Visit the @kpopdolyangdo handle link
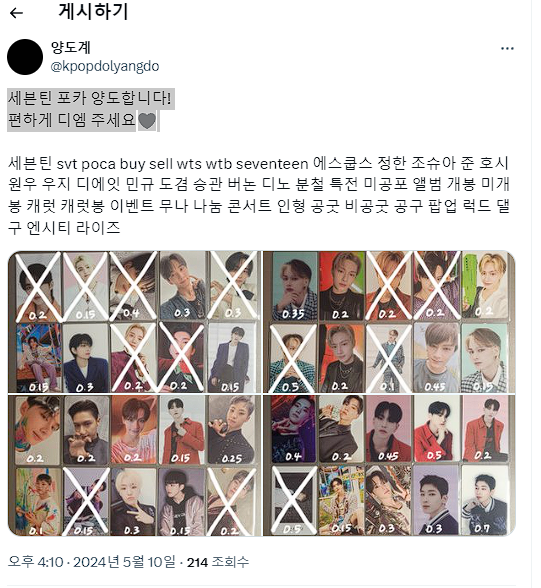This screenshot has width=541, height=588. (x=105, y=66)
